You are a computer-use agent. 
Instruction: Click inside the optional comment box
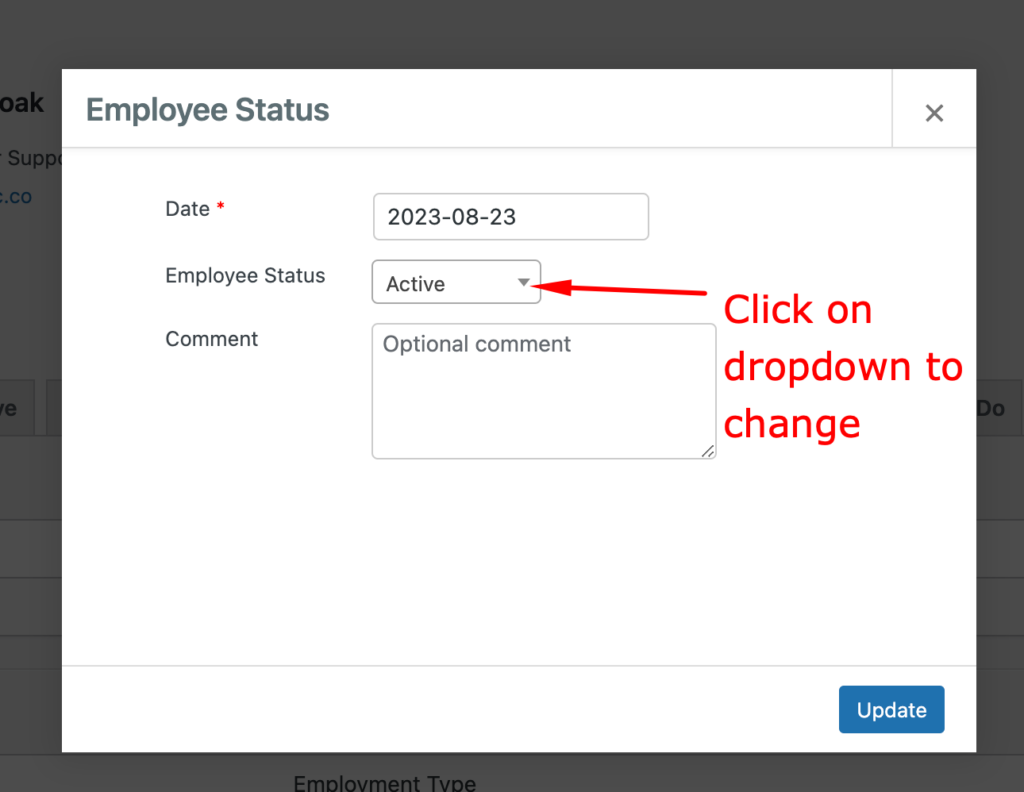click(543, 390)
